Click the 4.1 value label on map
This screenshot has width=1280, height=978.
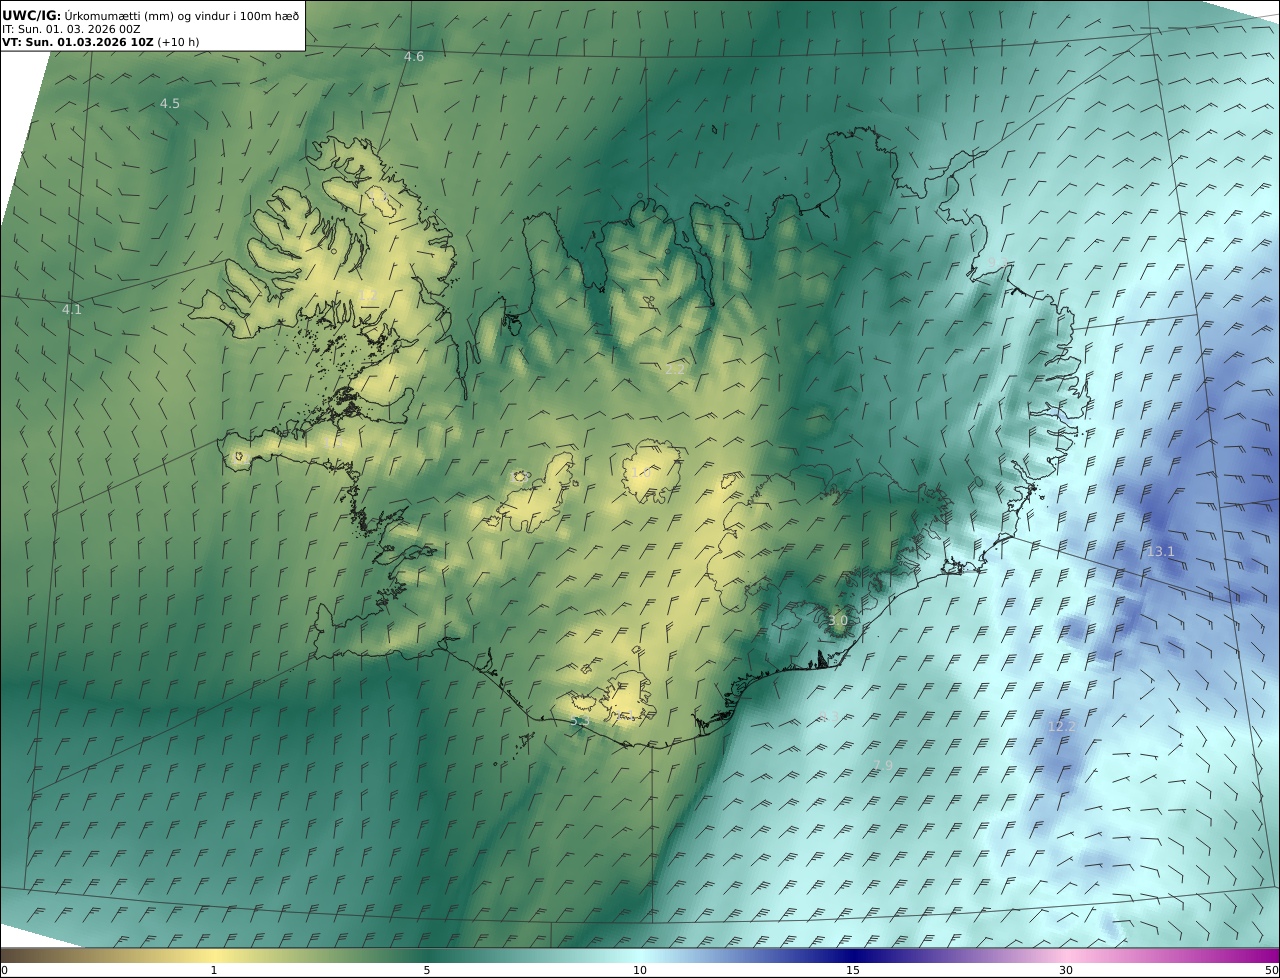click(x=72, y=310)
